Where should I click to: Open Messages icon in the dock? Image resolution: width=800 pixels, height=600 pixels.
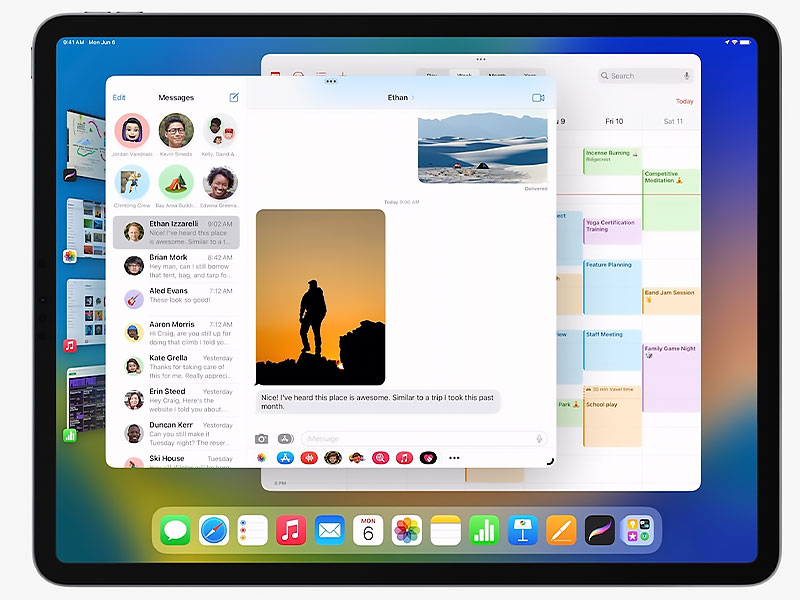pos(175,531)
